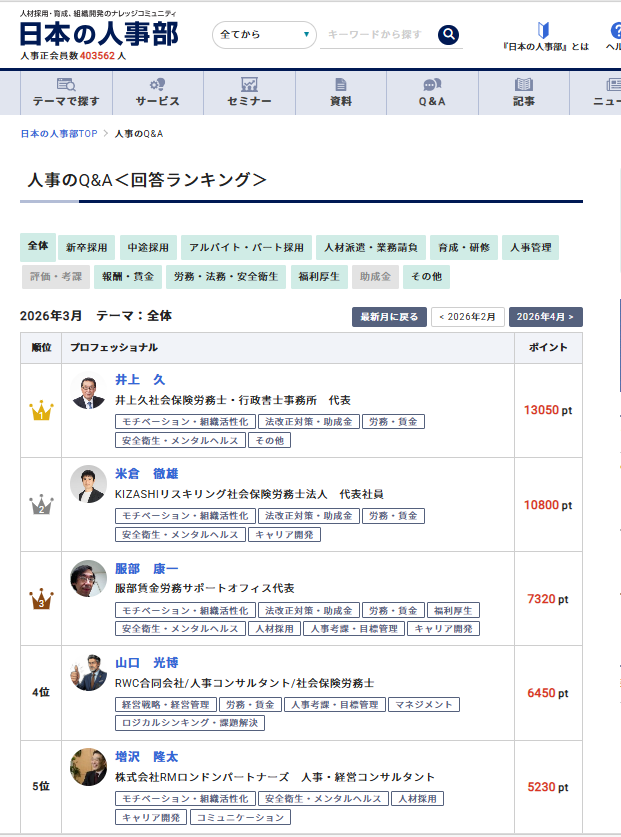Image resolution: width=621 pixels, height=837 pixels.
Task: Go to next month 2026年4月
Action: coord(545,317)
